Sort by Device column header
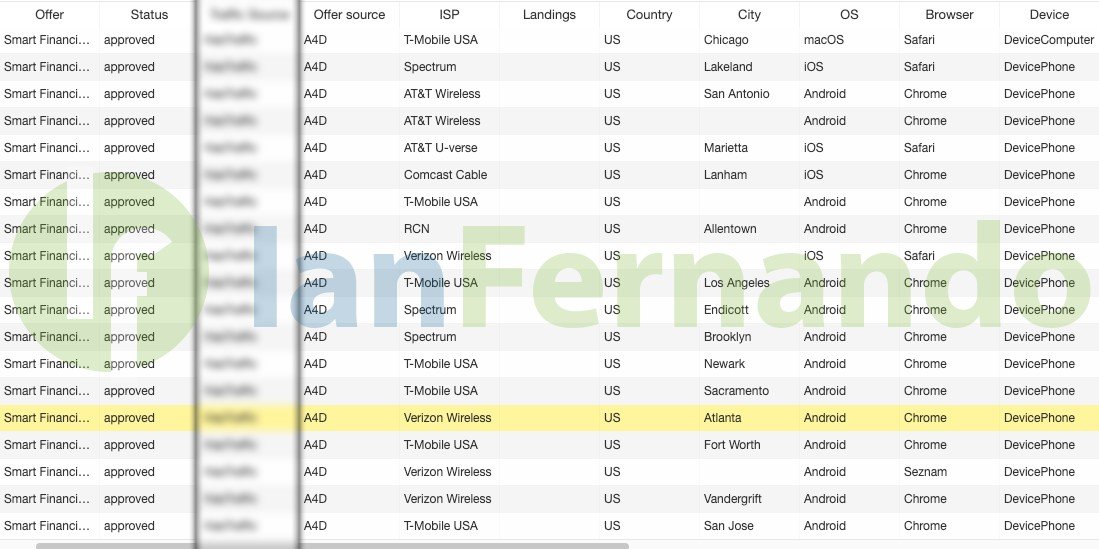This screenshot has height=549, width=1099. coord(1049,14)
